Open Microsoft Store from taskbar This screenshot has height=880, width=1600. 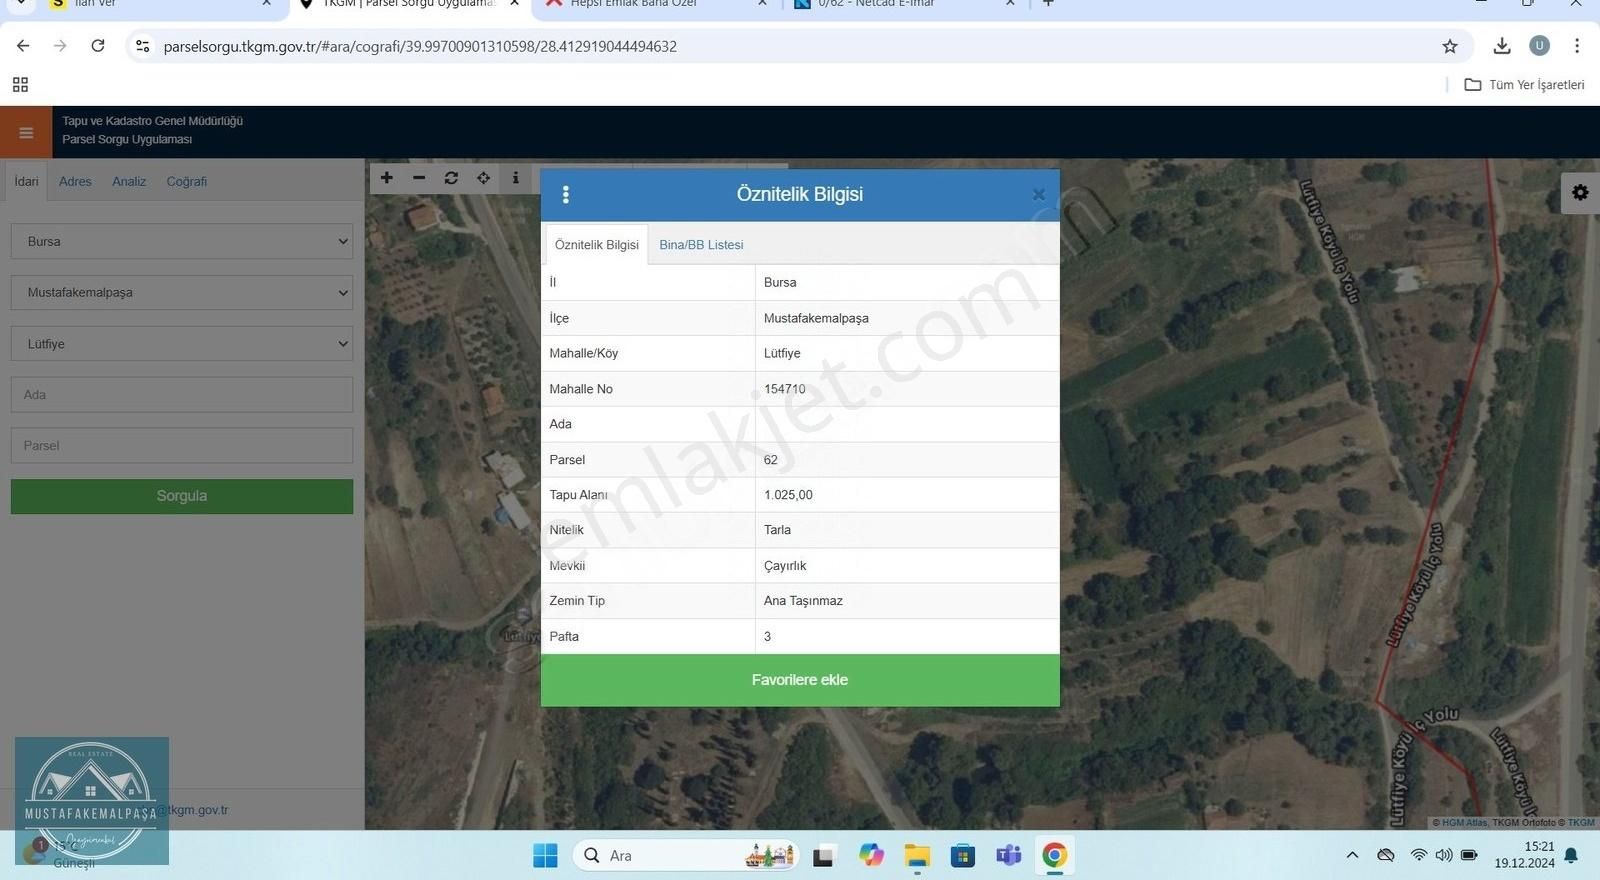point(963,856)
